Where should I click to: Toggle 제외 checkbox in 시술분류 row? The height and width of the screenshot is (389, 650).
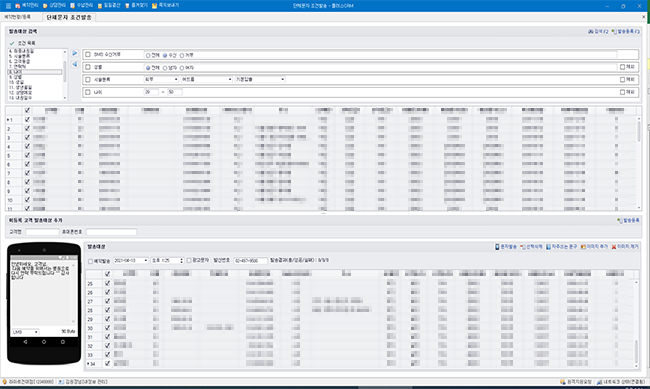coord(622,79)
